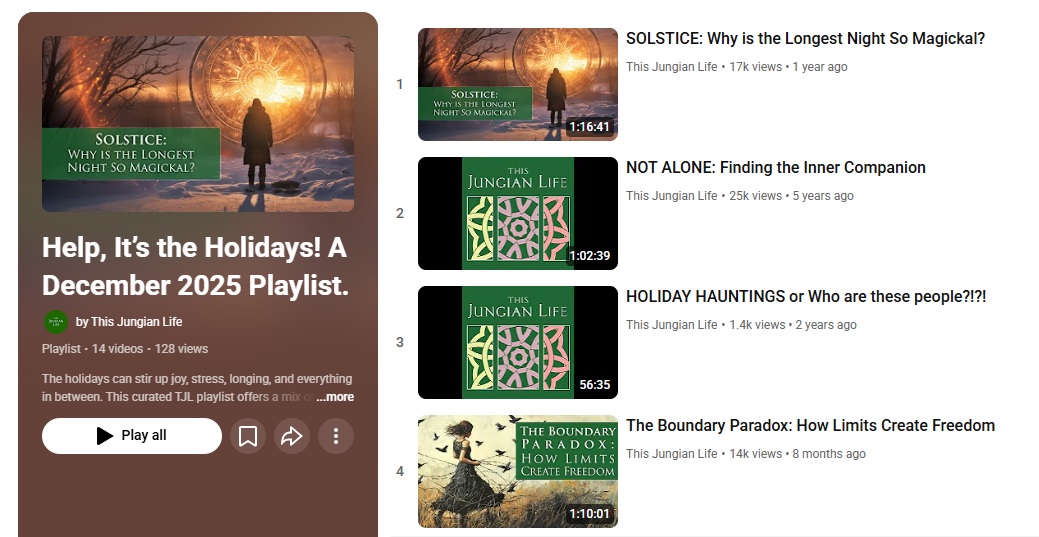Open the three-dot more actions menu
Image resolution: width=1039 pixels, height=537 pixels.
[x=336, y=436]
